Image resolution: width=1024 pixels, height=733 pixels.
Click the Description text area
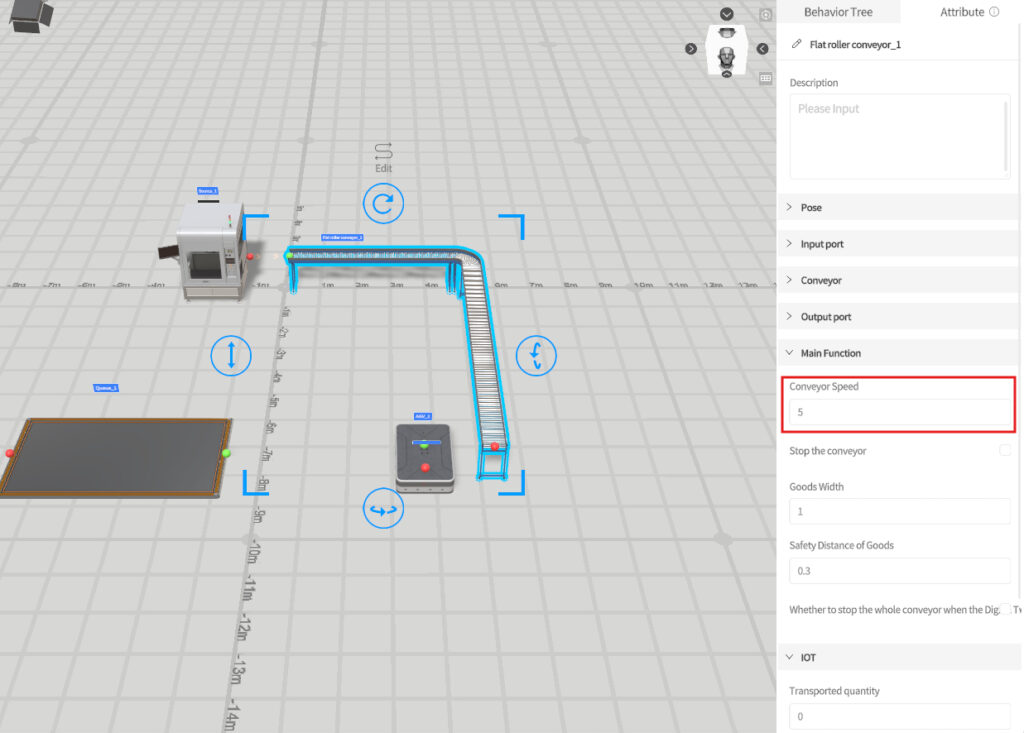899,137
